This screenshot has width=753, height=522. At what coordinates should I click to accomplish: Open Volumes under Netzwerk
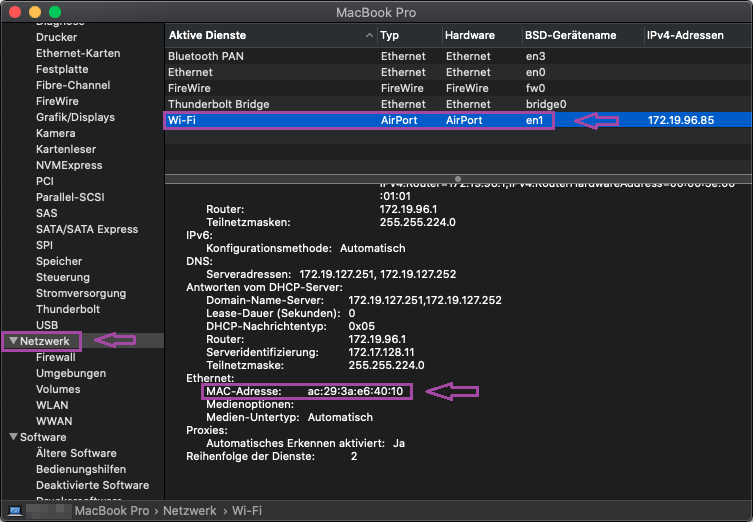58,389
